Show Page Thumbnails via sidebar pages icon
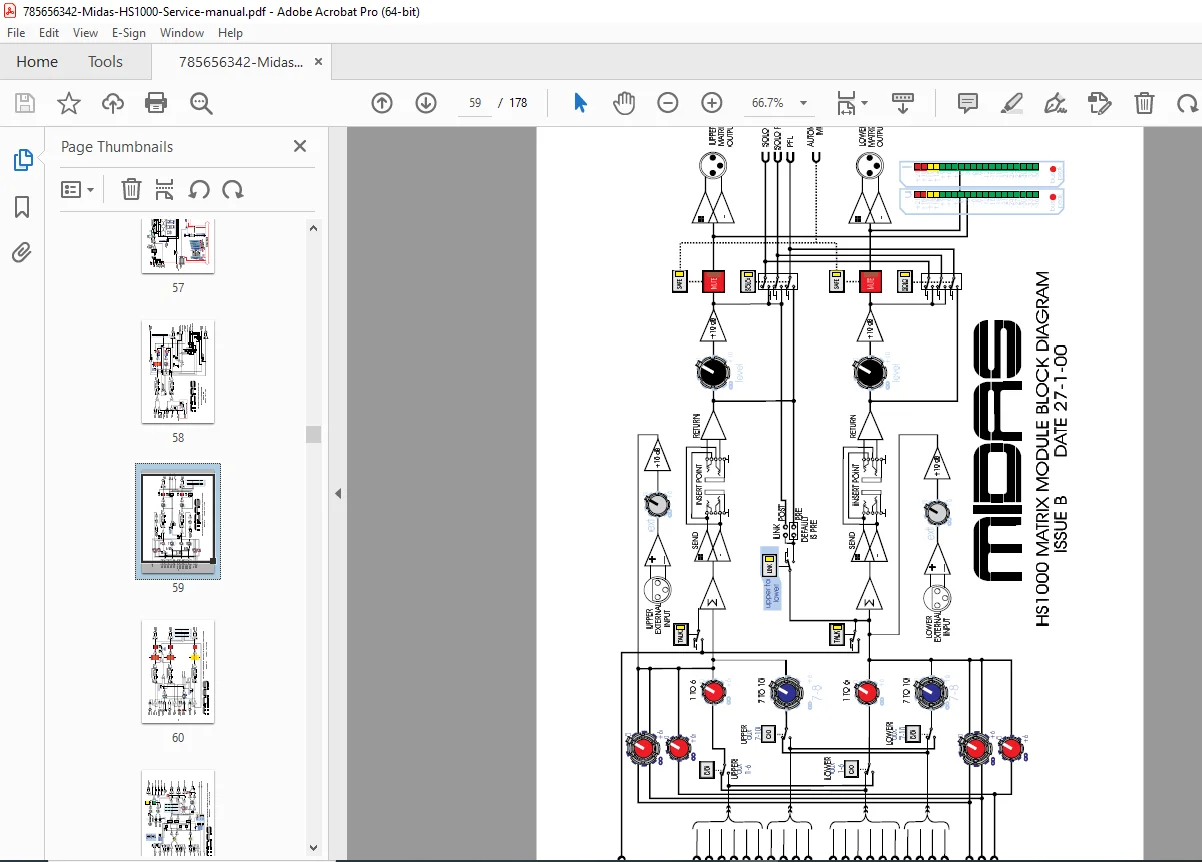This screenshot has height=862, width=1202. (22, 160)
